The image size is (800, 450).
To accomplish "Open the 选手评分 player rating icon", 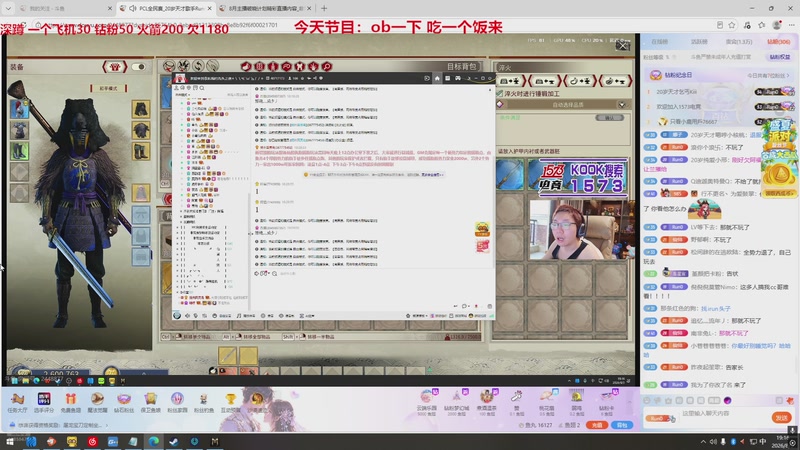I will [x=44, y=403].
